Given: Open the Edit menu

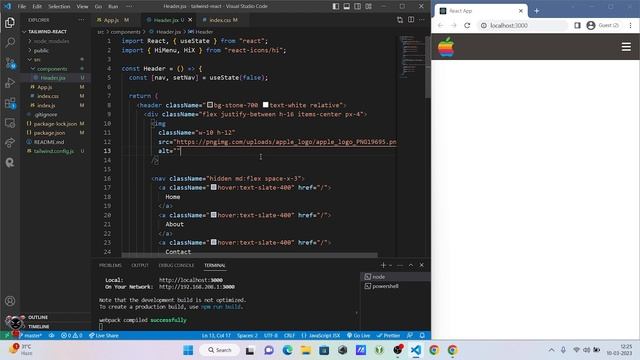Looking at the screenshot, I should click(37, 7).
